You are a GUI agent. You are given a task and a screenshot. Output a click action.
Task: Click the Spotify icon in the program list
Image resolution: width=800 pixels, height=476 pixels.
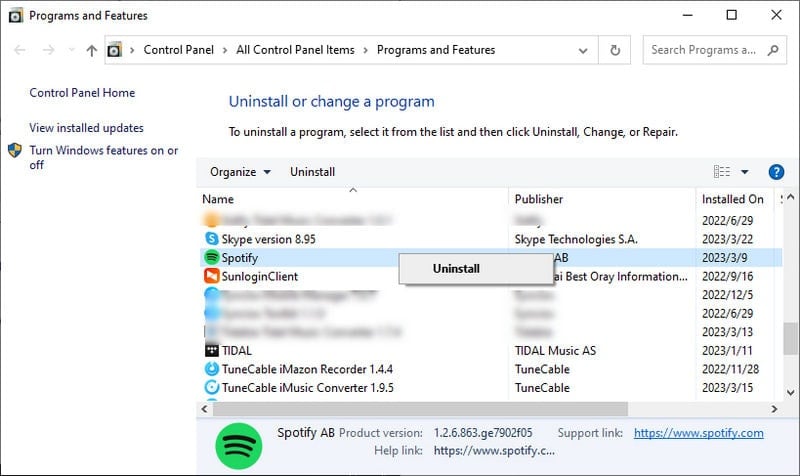point(211,257)
